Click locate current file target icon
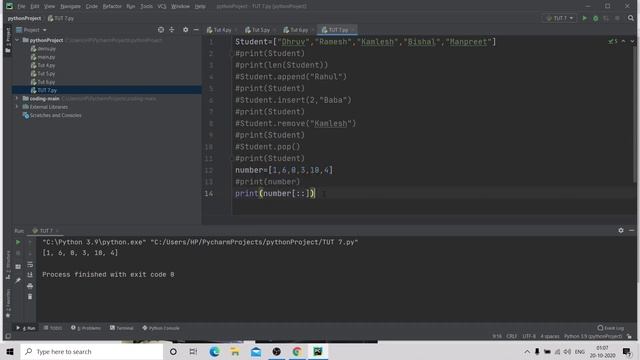Screen dimensions: 640x360 click(x=161, y=30)
